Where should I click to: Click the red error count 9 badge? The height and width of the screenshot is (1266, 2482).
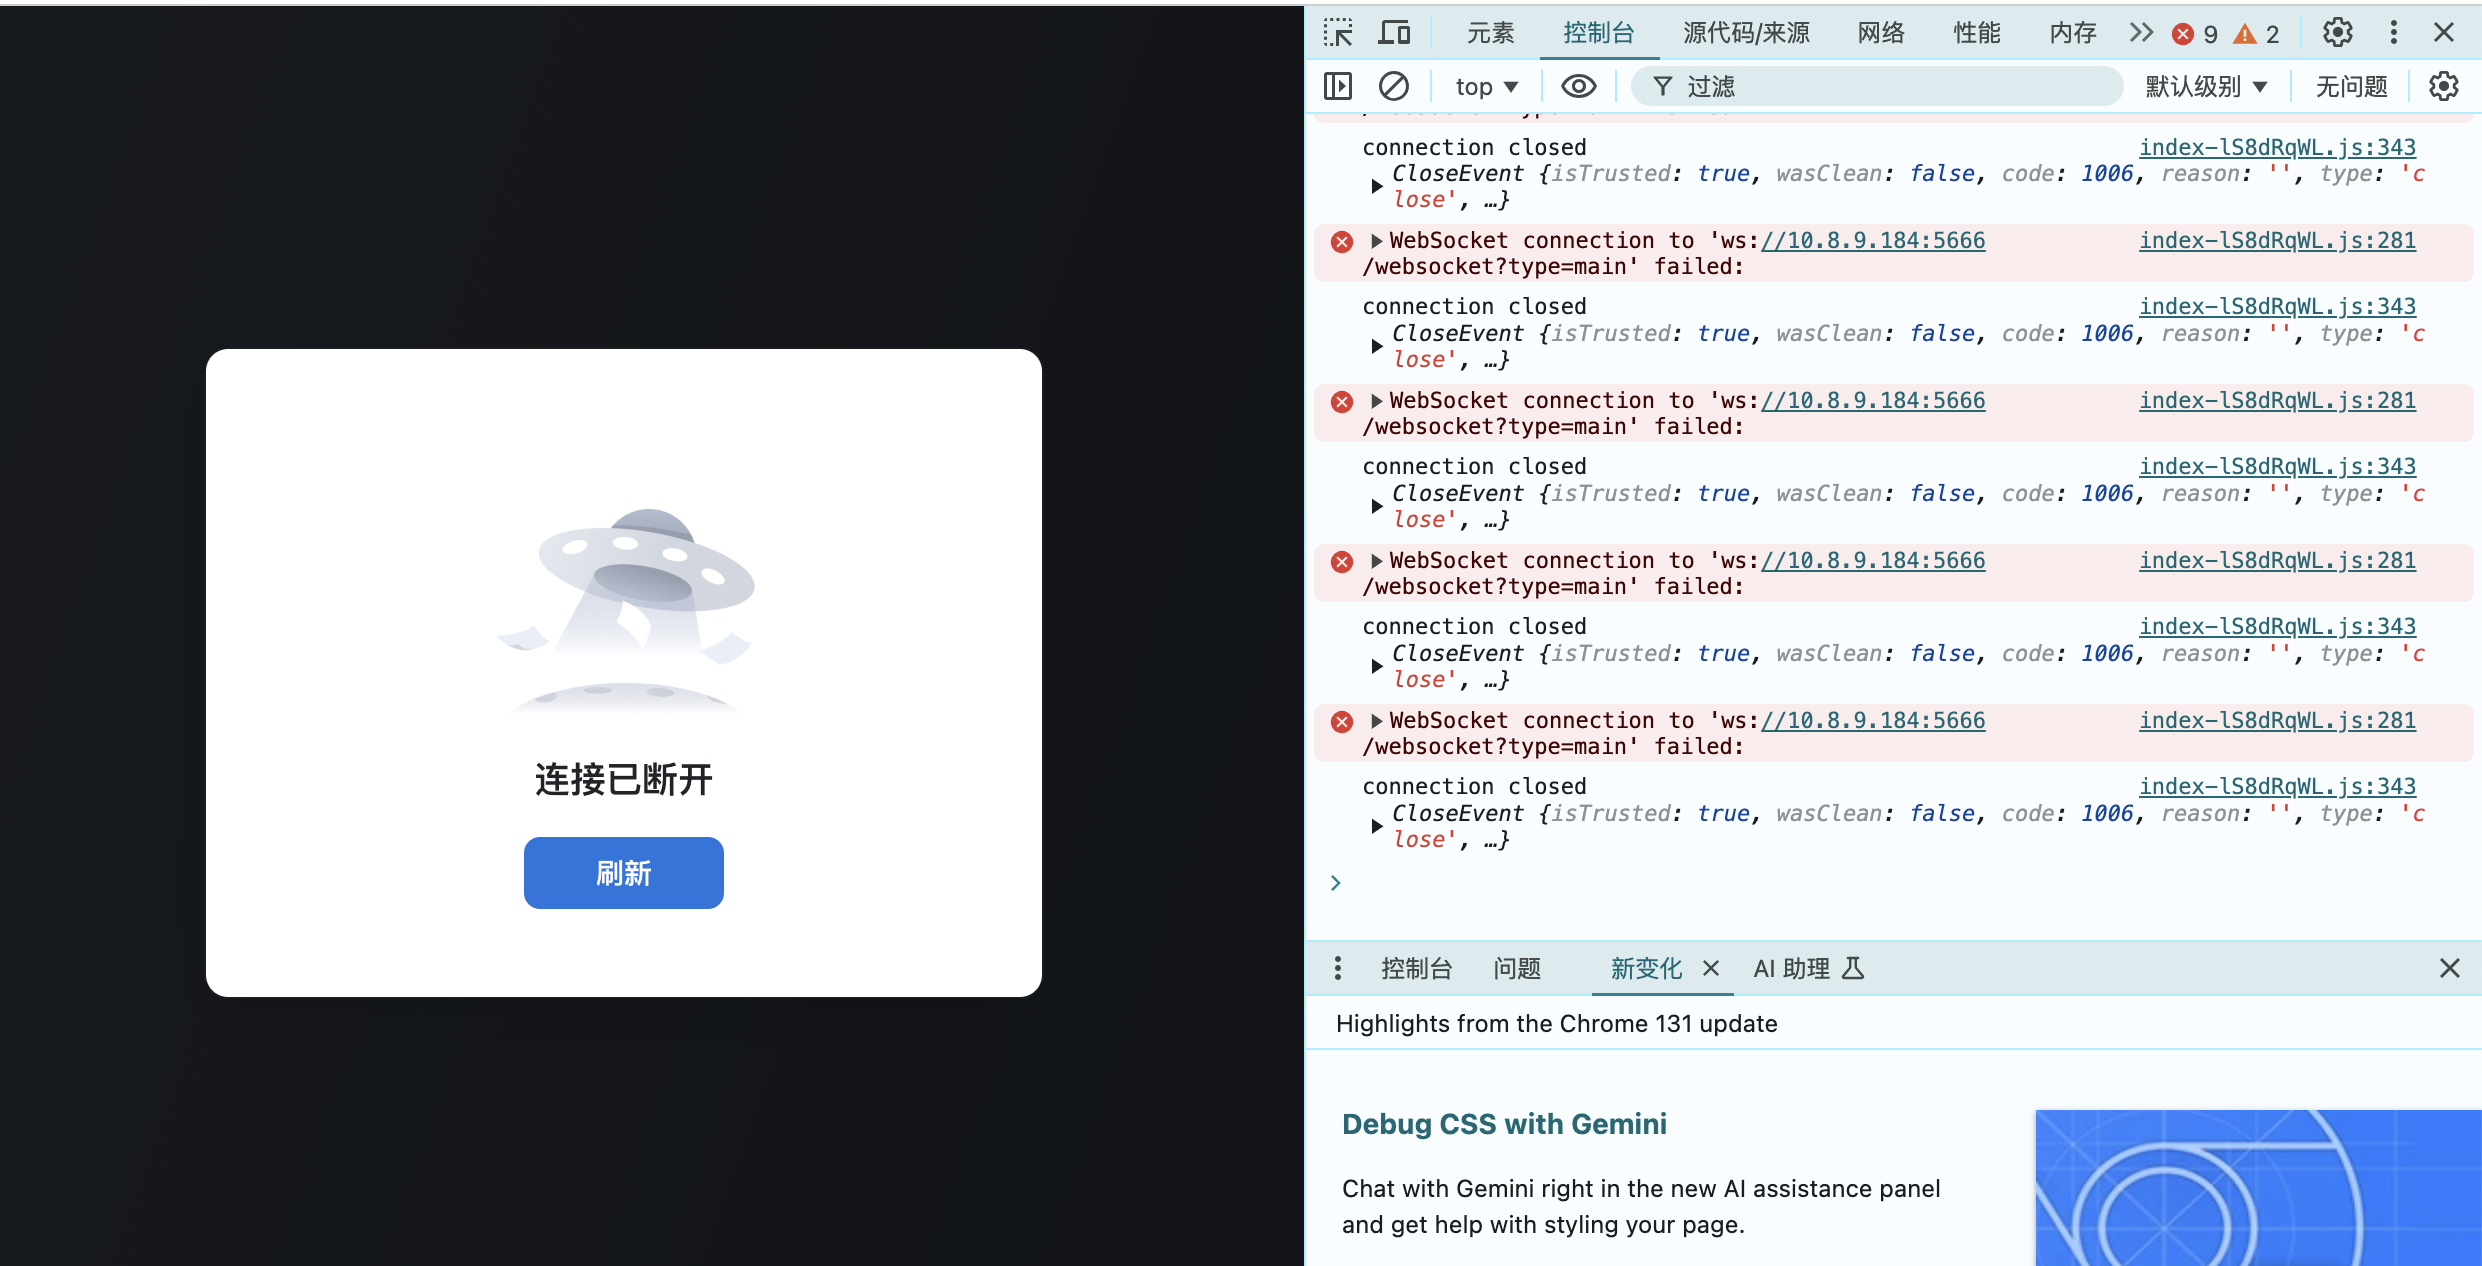[x=2195, y=34]
